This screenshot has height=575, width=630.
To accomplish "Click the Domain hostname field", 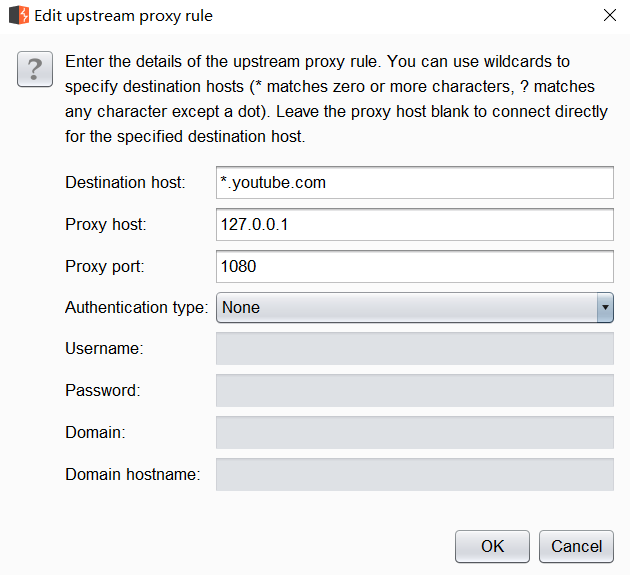I will [414, 475].
